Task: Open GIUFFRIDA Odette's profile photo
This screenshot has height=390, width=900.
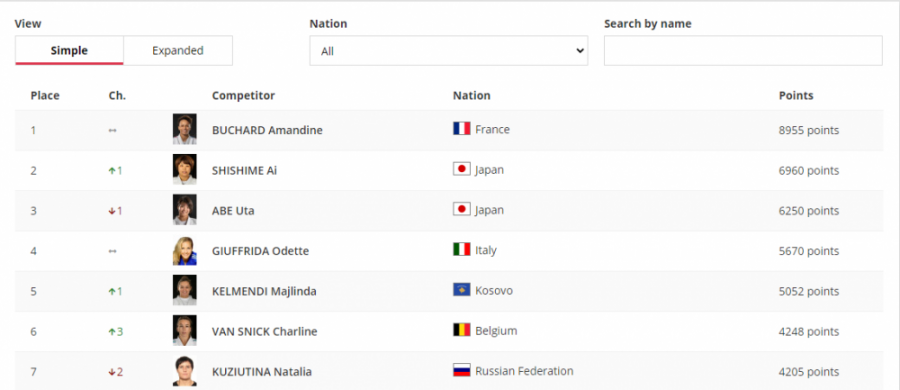Action: (x=185, y=250)
